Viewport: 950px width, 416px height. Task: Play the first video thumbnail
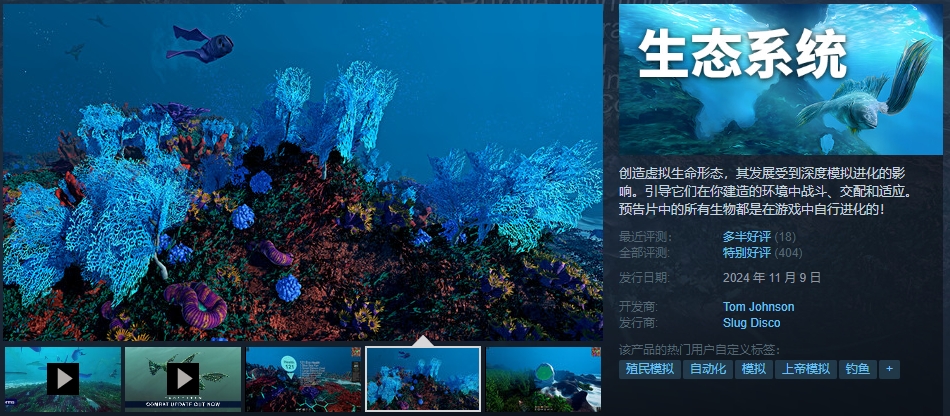62,379
